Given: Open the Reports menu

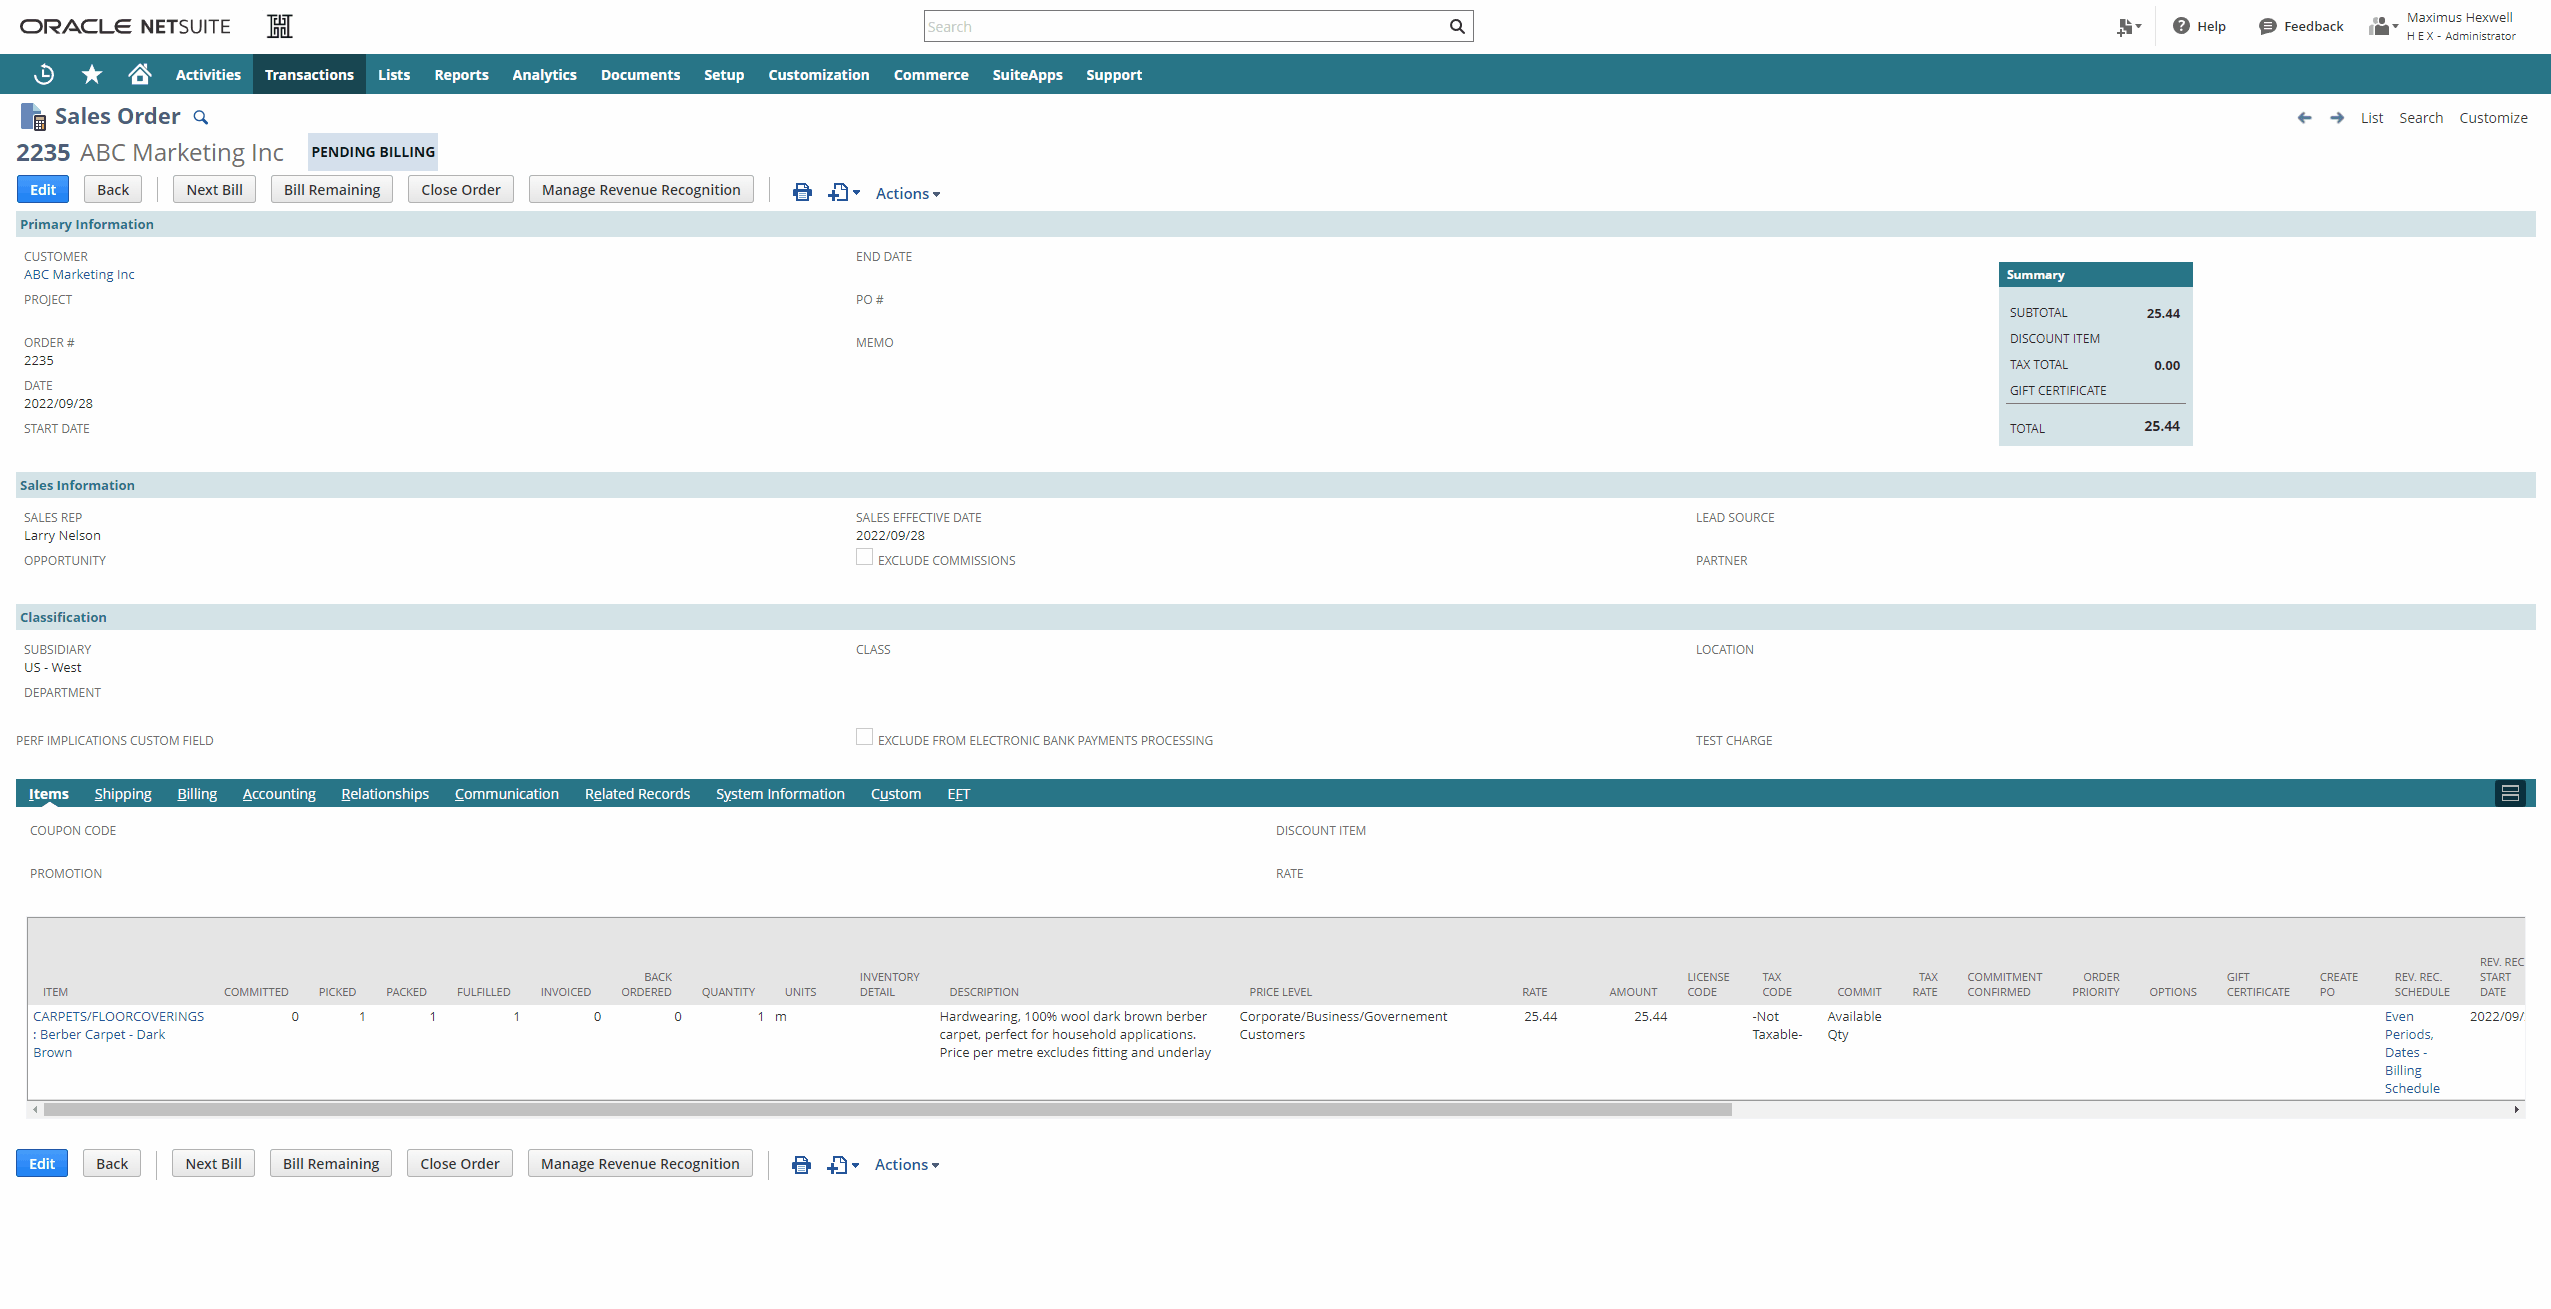Looking at the screenshot, I should coord(461,74).
